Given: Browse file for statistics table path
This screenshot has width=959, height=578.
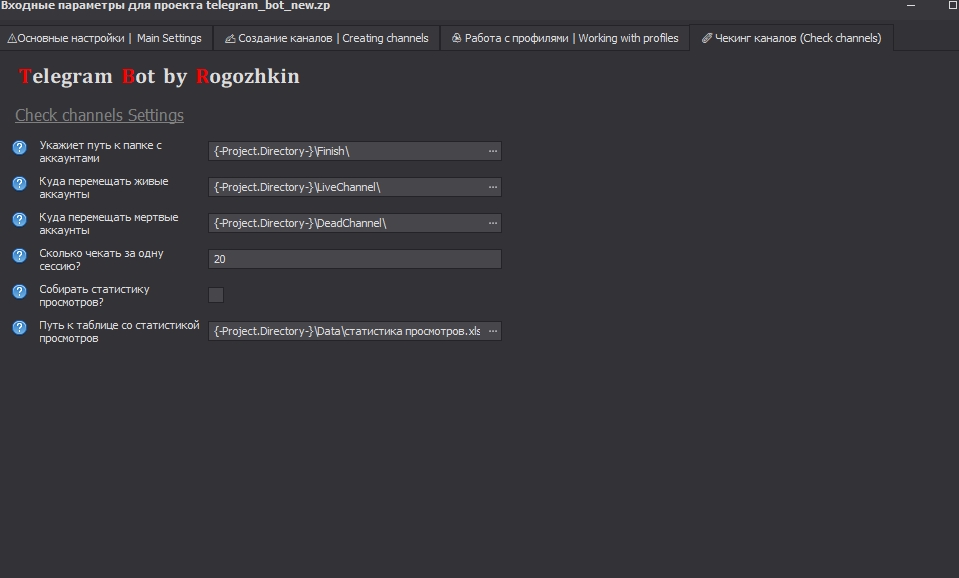Looking at the screenshot, I should (x=493, y=331).
